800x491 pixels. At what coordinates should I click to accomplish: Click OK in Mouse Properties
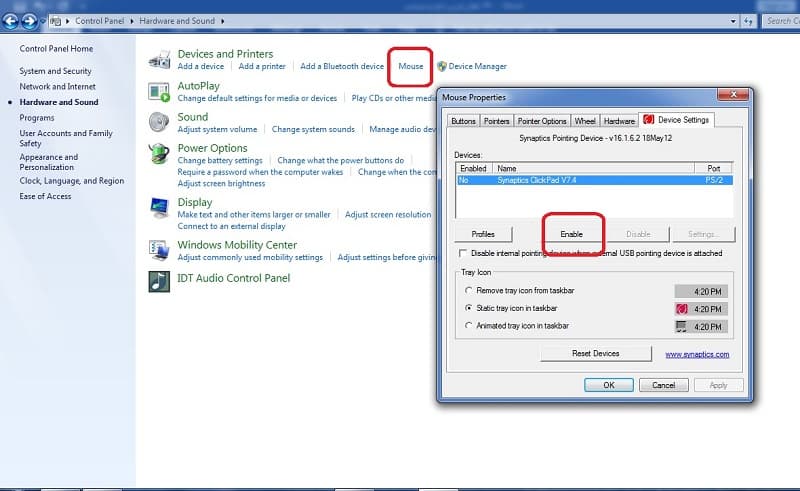(609, 385)
